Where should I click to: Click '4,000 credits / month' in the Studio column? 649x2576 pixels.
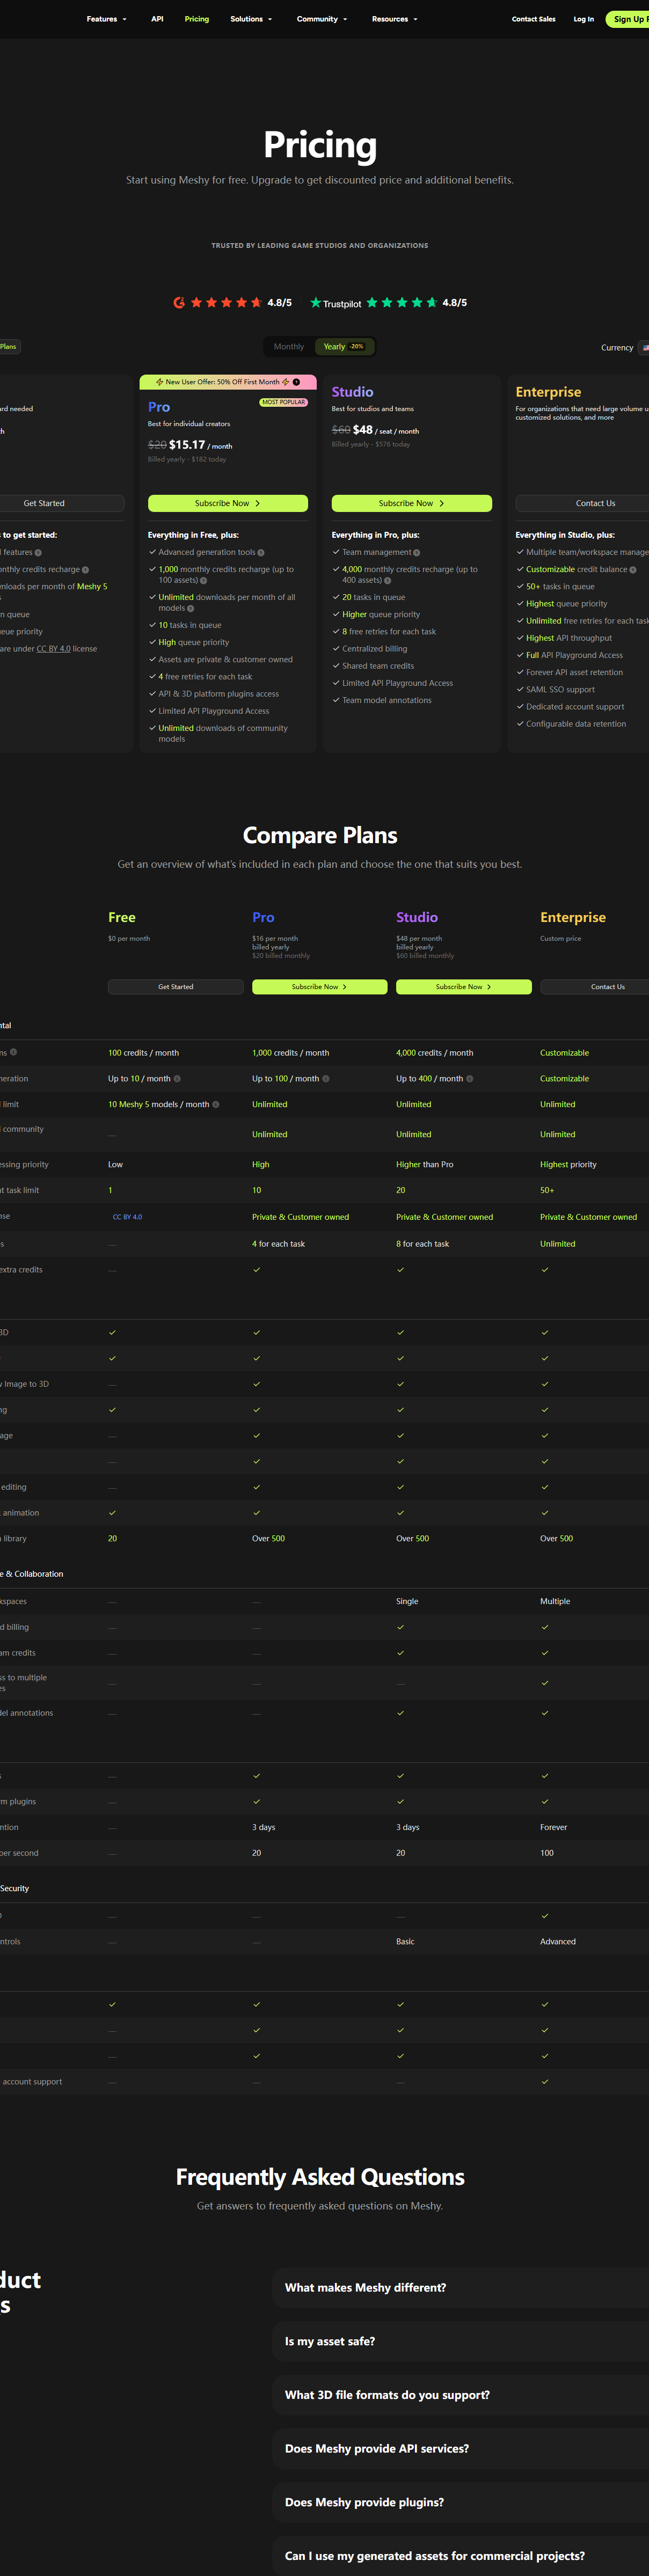(434, 1053)
